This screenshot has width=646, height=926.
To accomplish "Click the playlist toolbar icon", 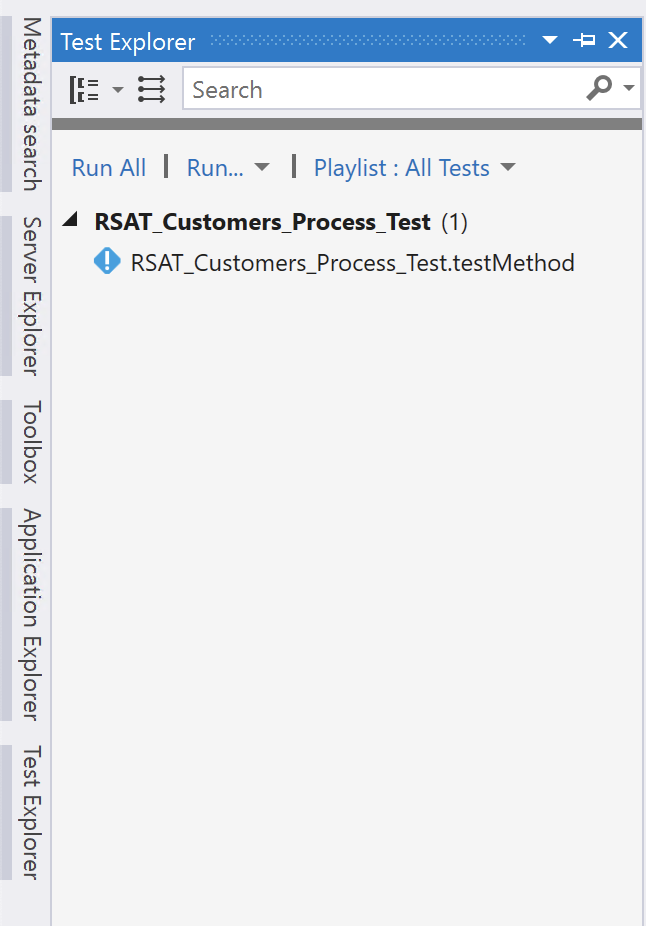I will (151, 90).
